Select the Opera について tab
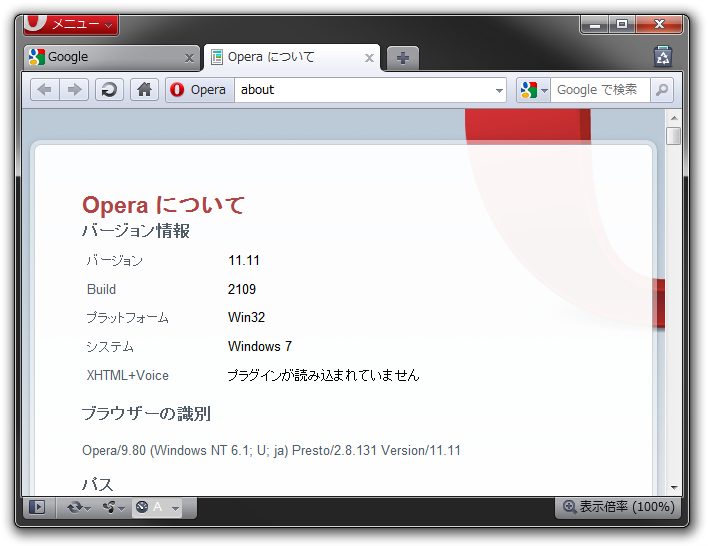This screenshot has height=546, width=708. [292, 57]
